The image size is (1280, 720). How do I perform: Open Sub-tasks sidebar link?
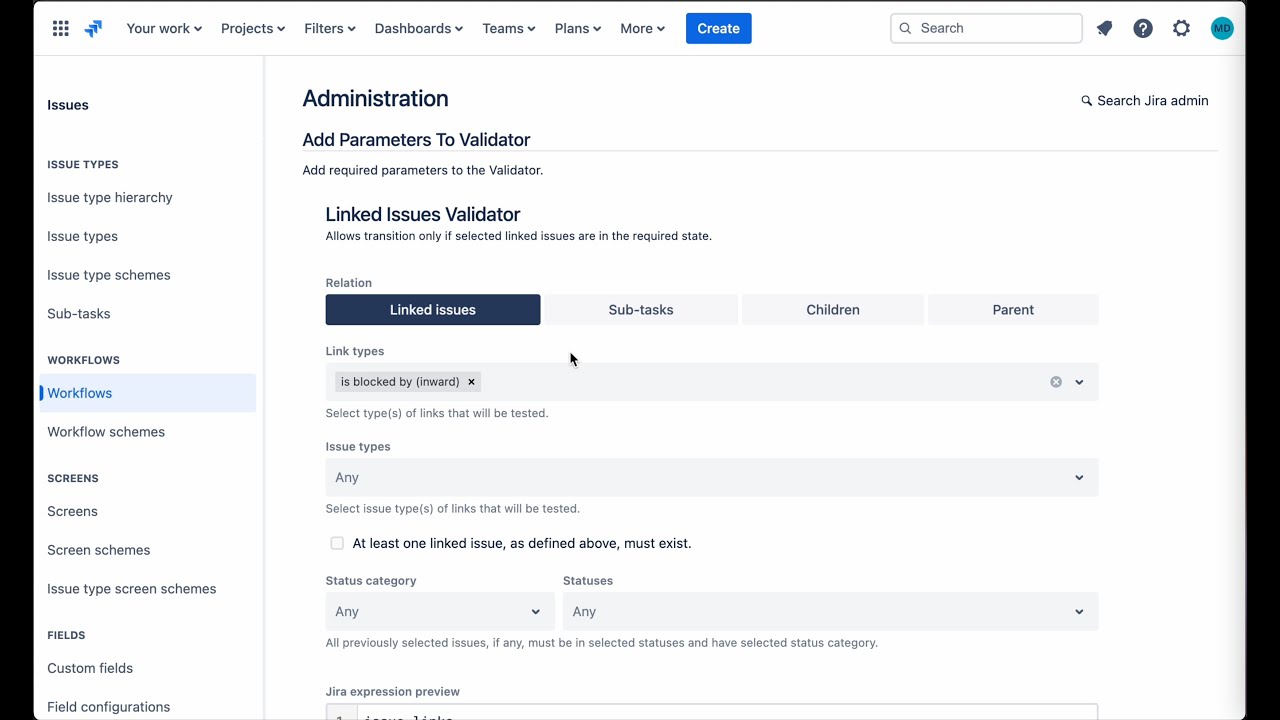click(79, 314)
